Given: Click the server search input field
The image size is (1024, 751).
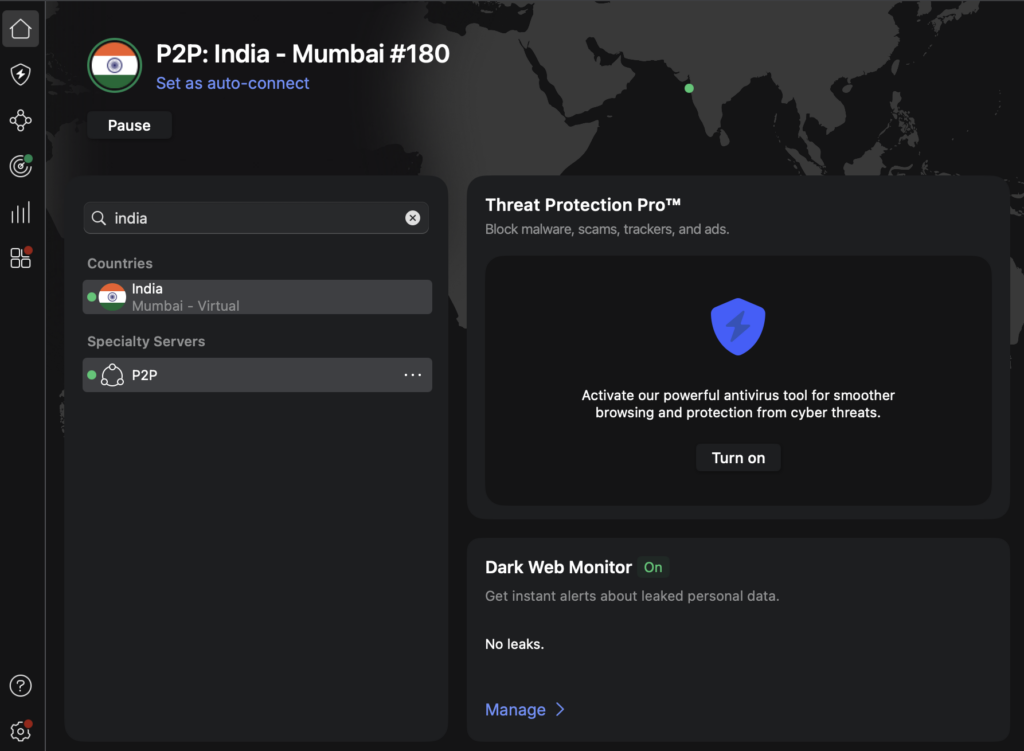Looking at the screenshot, I should [x=256, y=218].
